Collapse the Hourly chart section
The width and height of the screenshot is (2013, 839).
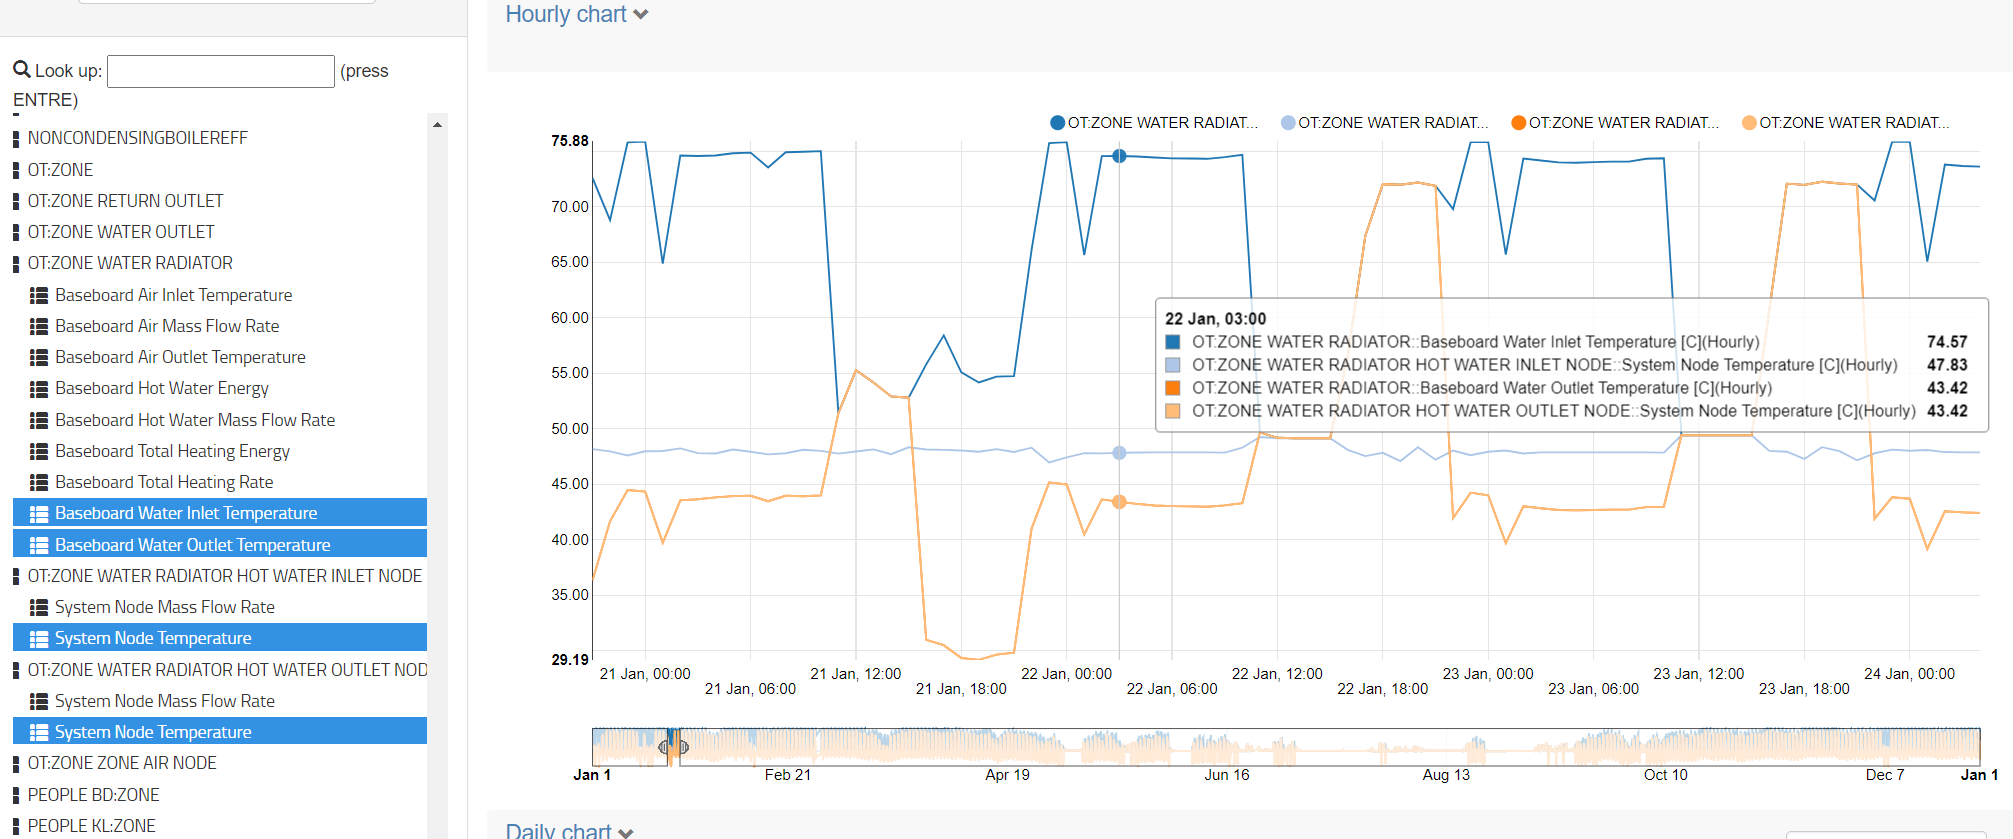click(x=577, y=14)
